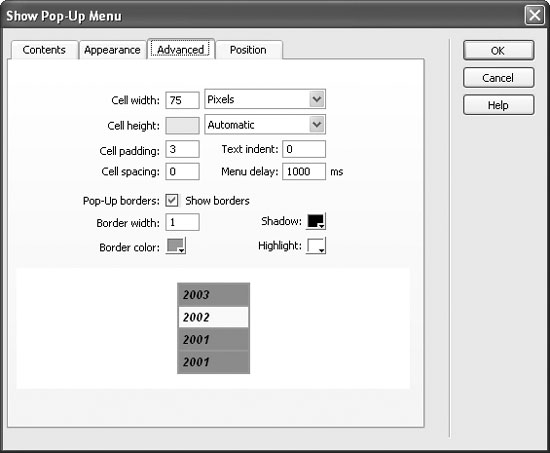Toggle the Show borders checkbox
The width and height of the screenshot is (550, 453).
tap(172, 200)
